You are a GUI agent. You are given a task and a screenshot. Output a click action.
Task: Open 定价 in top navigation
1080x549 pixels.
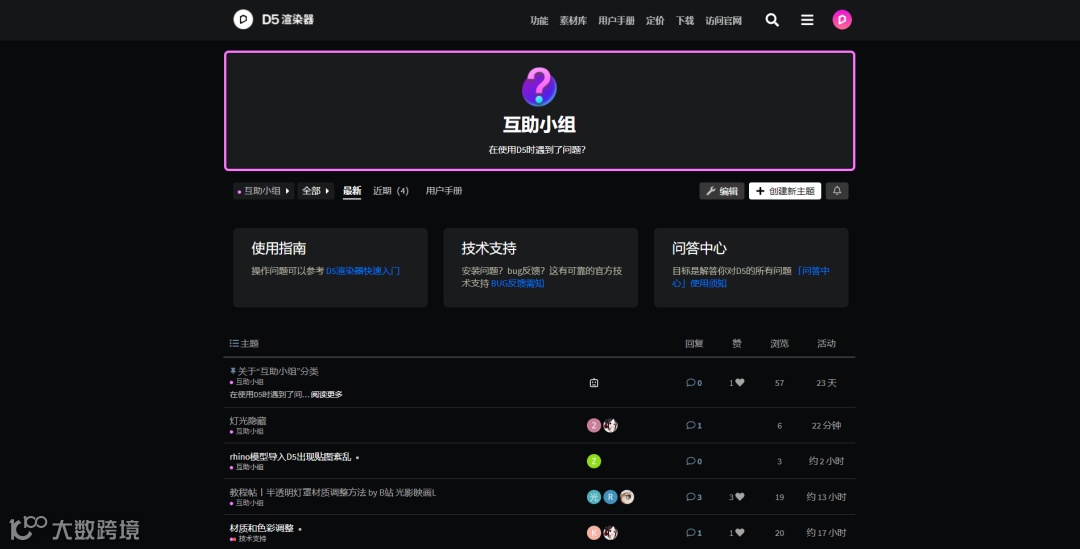655,21
